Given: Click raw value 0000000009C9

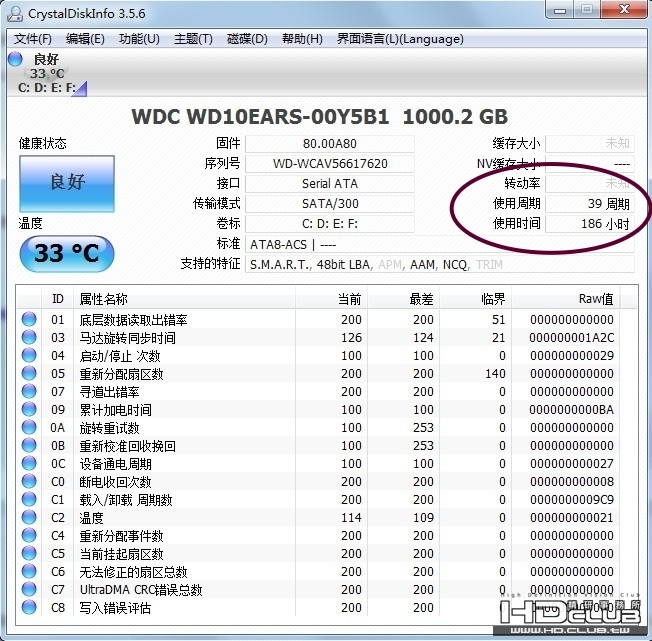Looking at the screenshot, I should pos(571,500).
